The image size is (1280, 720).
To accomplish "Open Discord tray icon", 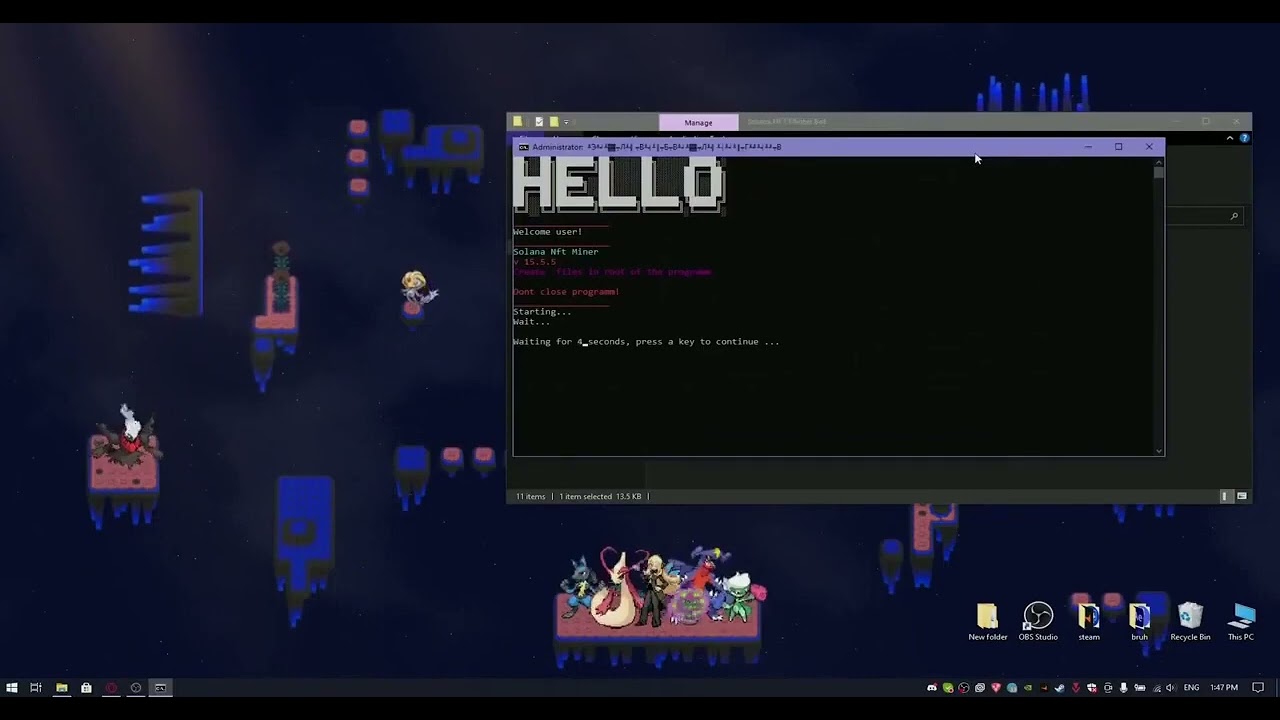I will click(x=932, y=687).
